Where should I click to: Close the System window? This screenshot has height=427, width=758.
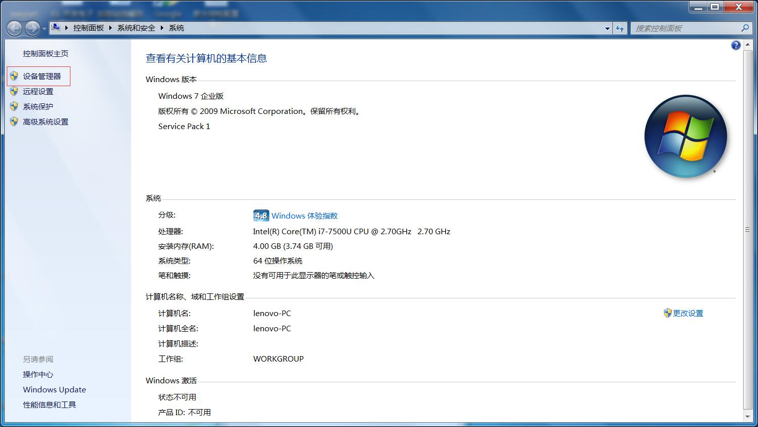pyautogui.click(x=738, y=7)
